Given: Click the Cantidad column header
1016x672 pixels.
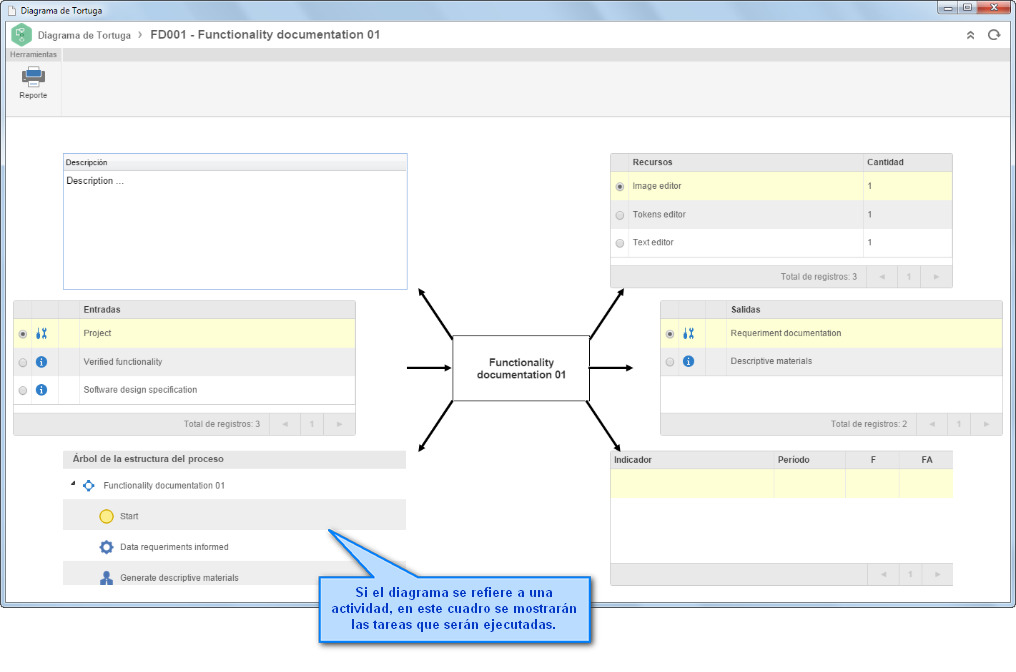Looking at the screenshot, I should [907, 162].
